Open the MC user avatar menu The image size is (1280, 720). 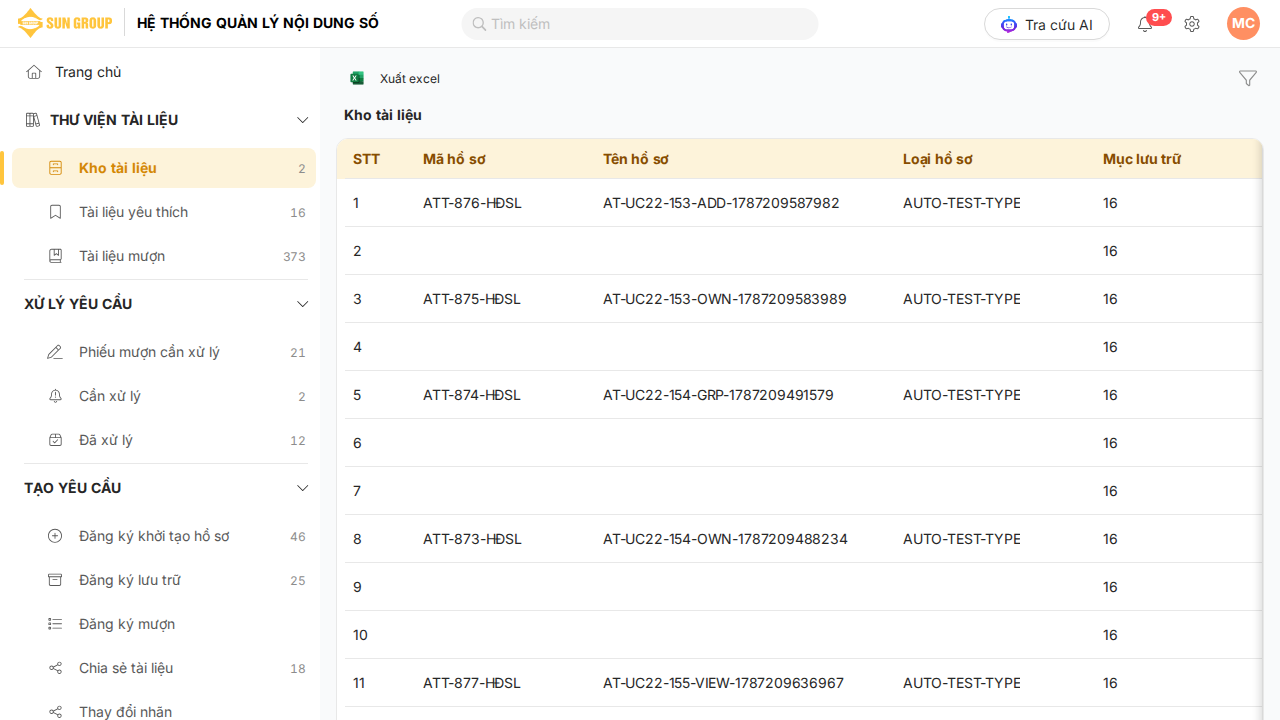1243,24
